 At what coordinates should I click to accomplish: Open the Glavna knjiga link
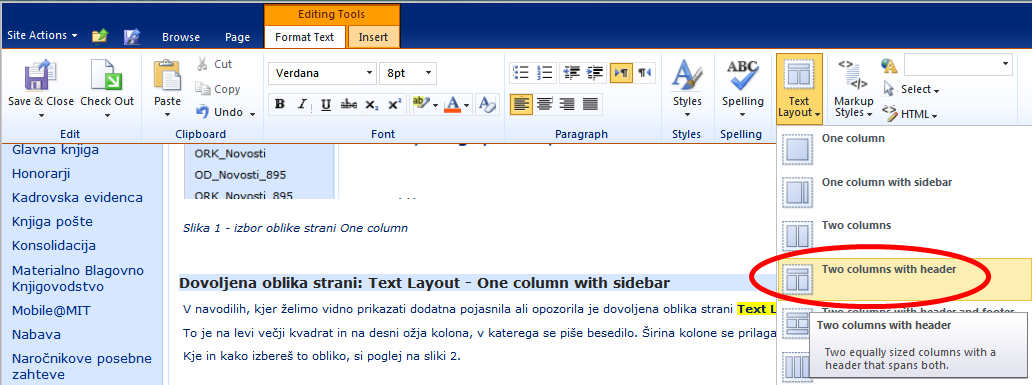pyautogui.click(x=55, y=150)
